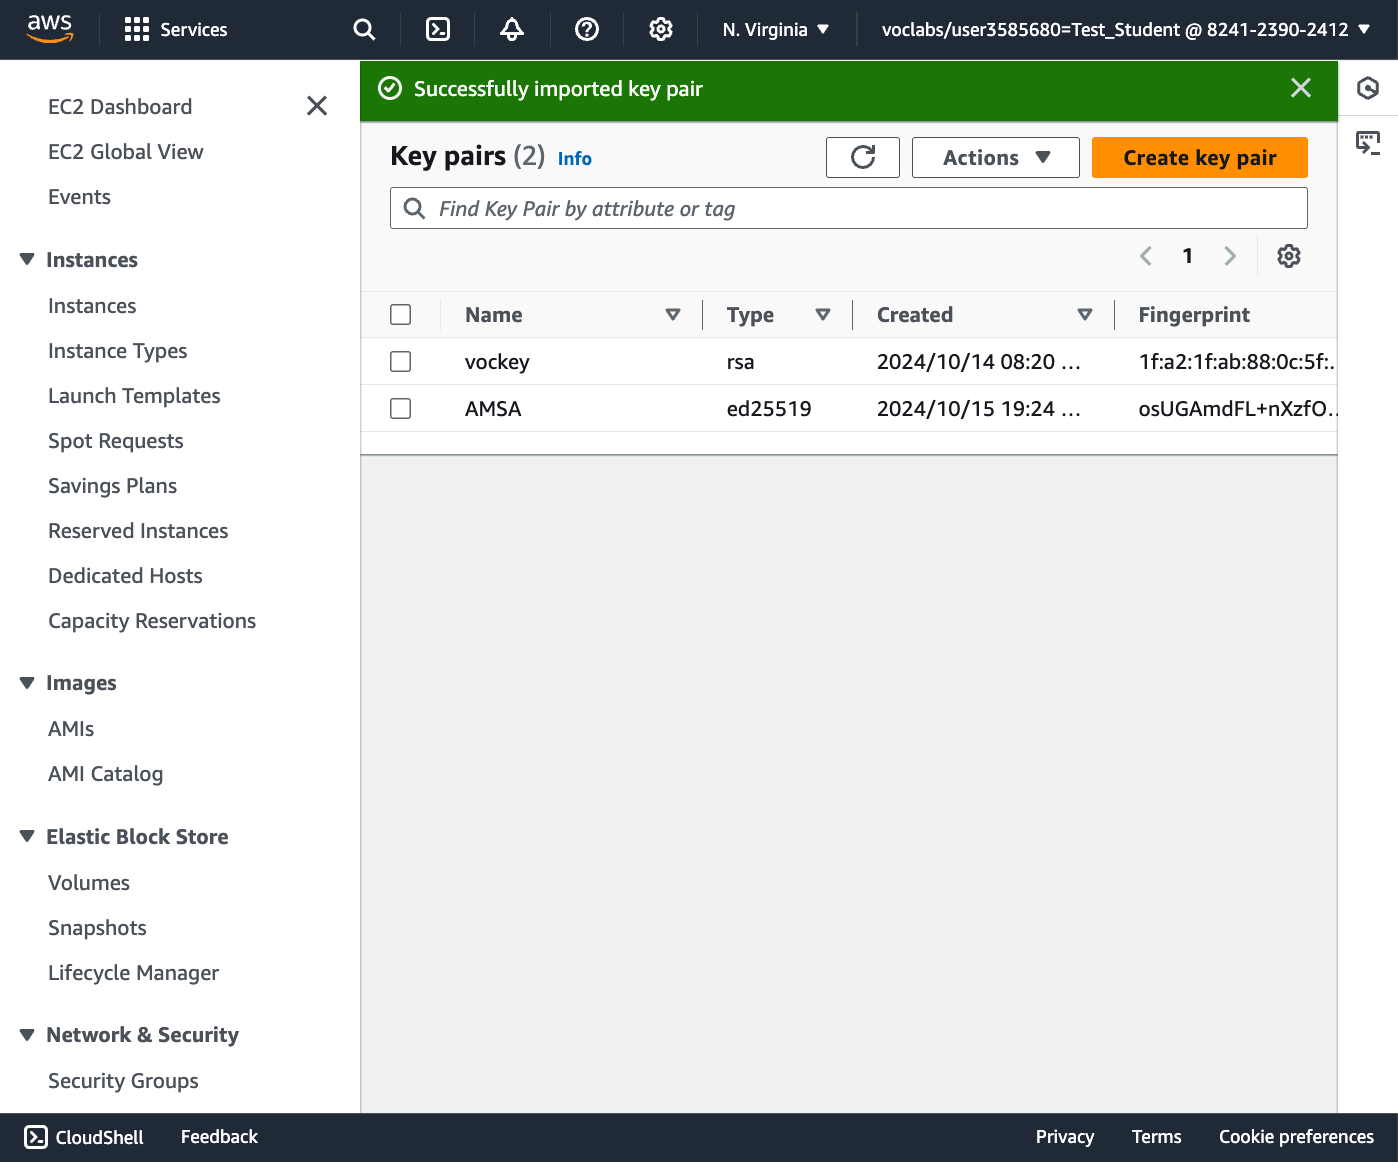Click the Fingerprint column header
This screenshot has width=1398, height=1162.
1194,315
